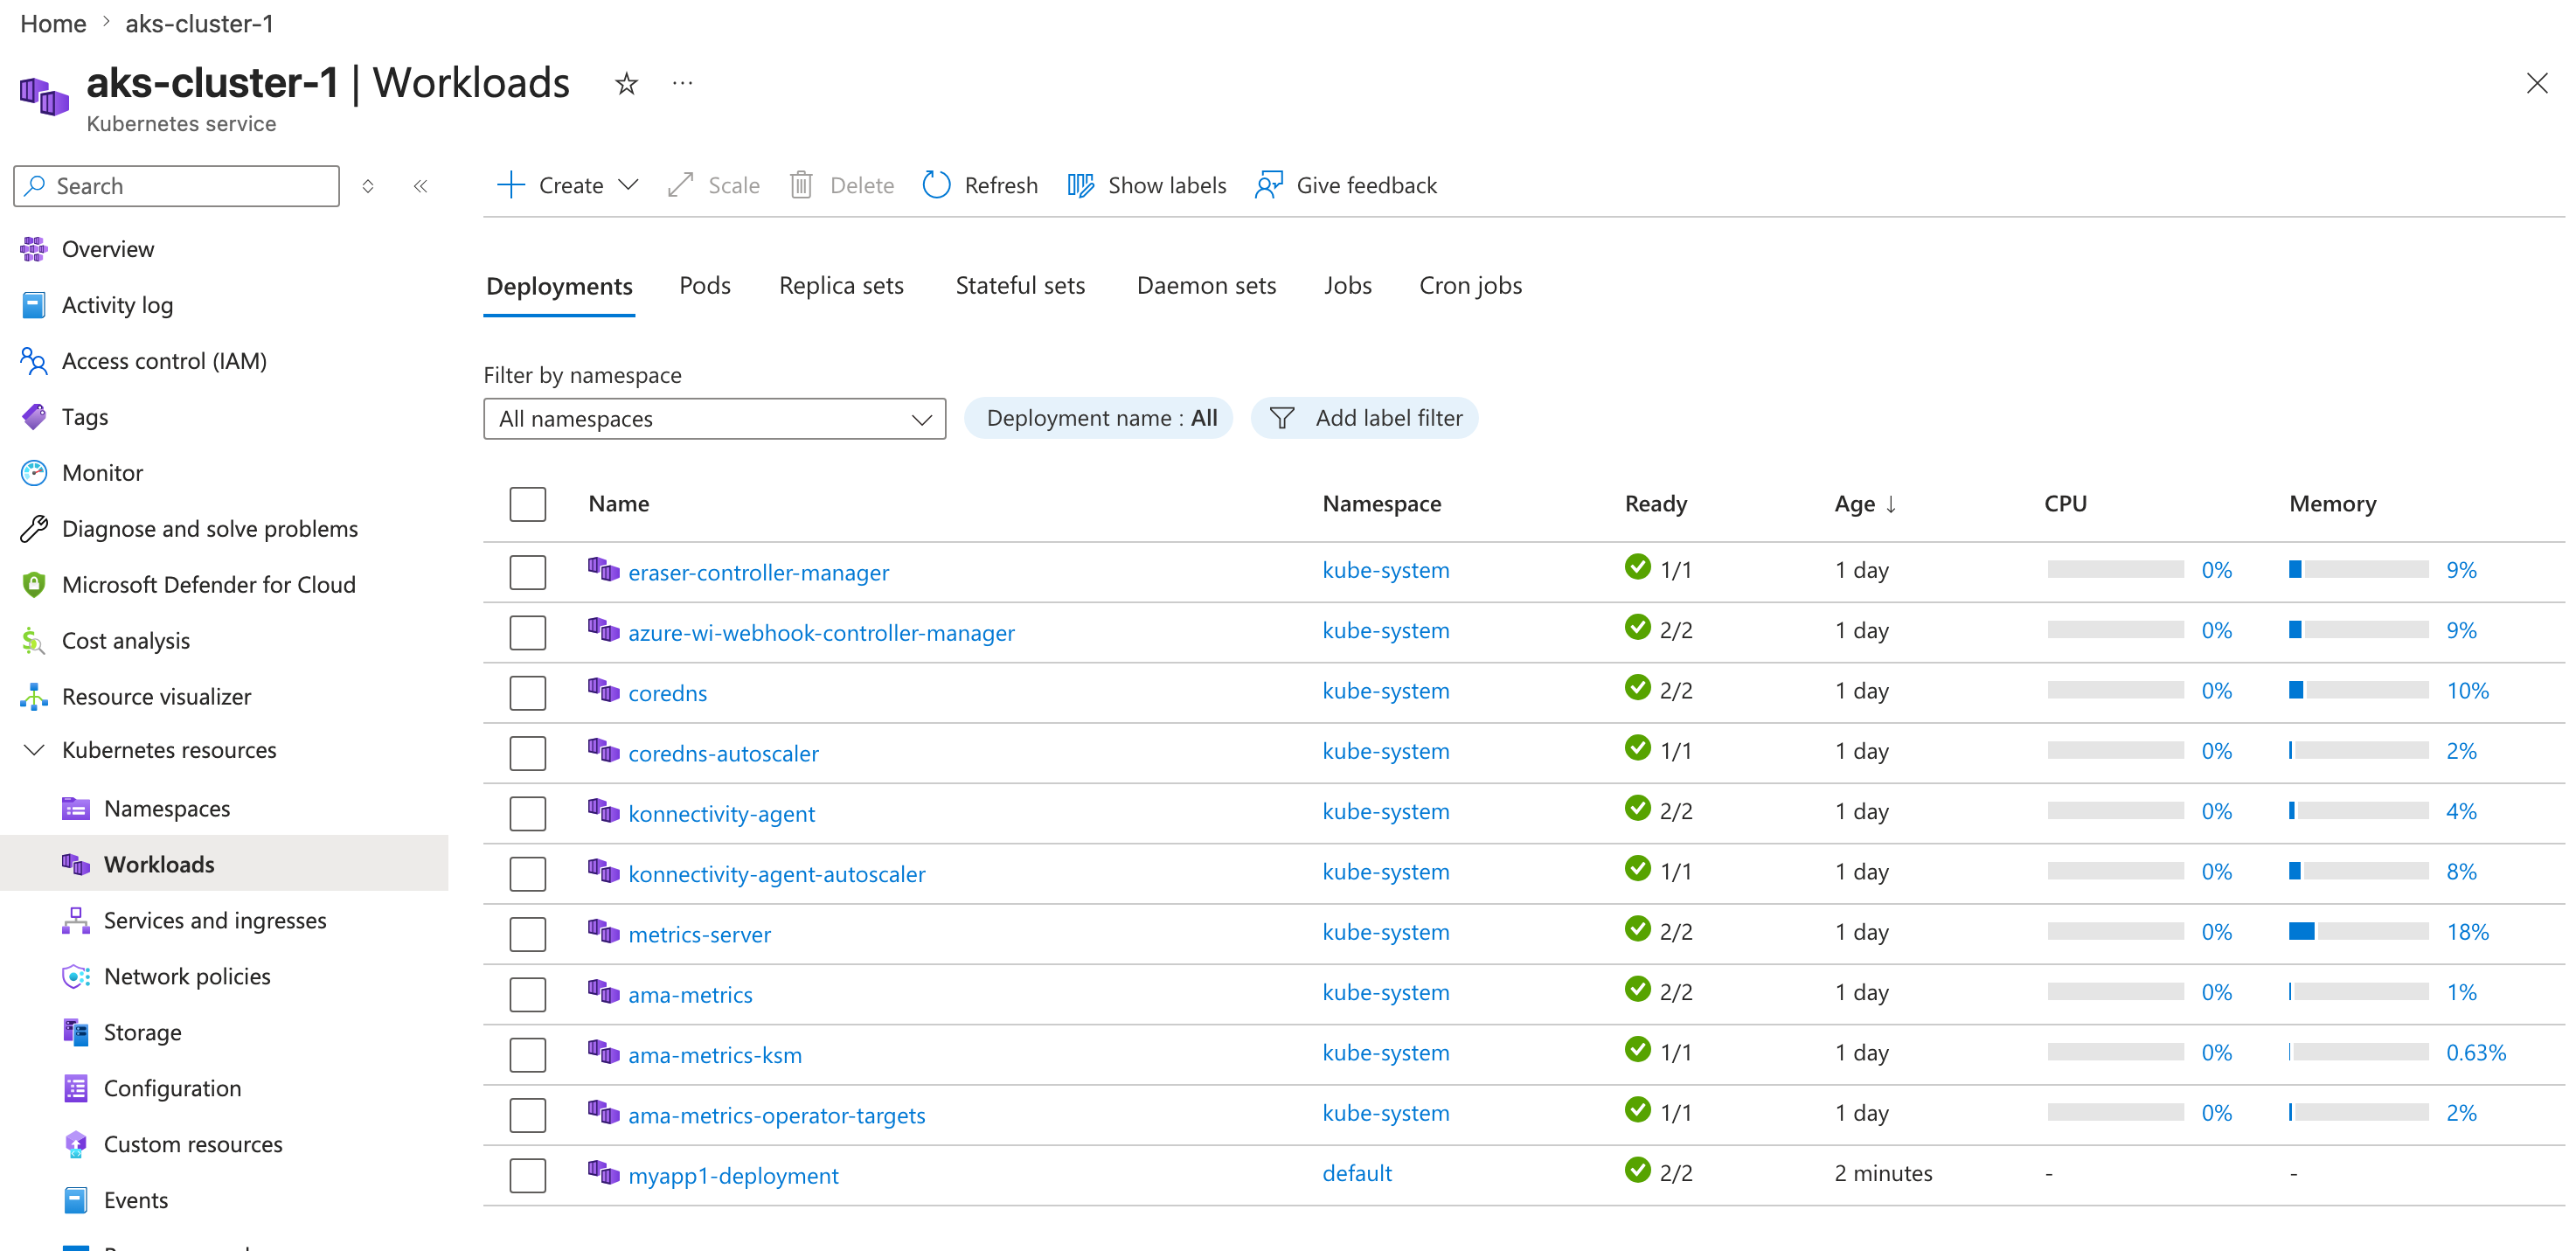Click the Events sidebar icon
2576x1251 pixels.
click(76, 1200)
